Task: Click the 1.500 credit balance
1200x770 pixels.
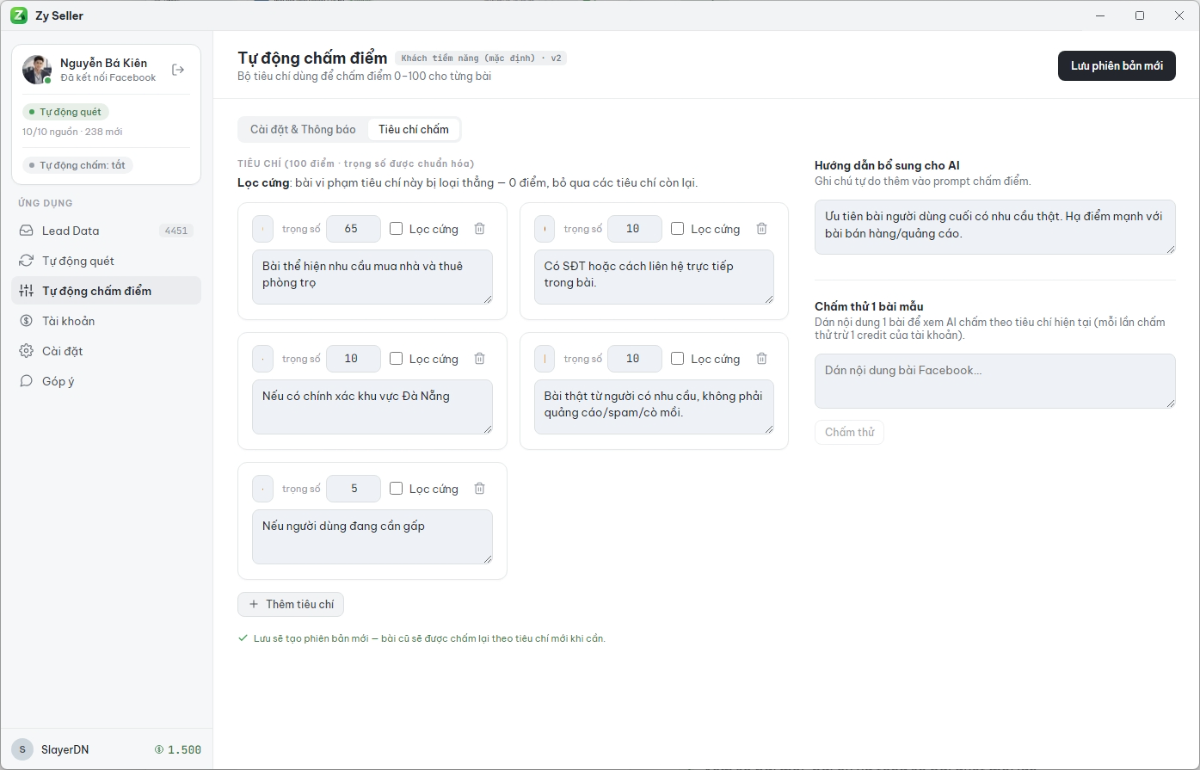Action: point(184,750)
